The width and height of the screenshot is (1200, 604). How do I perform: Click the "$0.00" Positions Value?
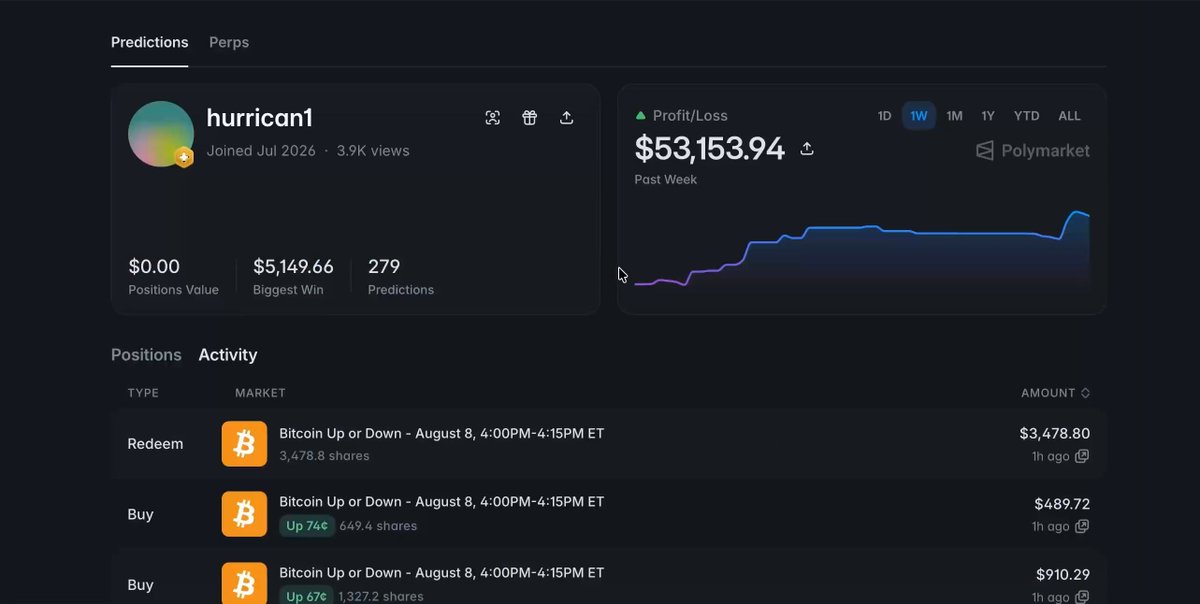[x=154, y=267]
